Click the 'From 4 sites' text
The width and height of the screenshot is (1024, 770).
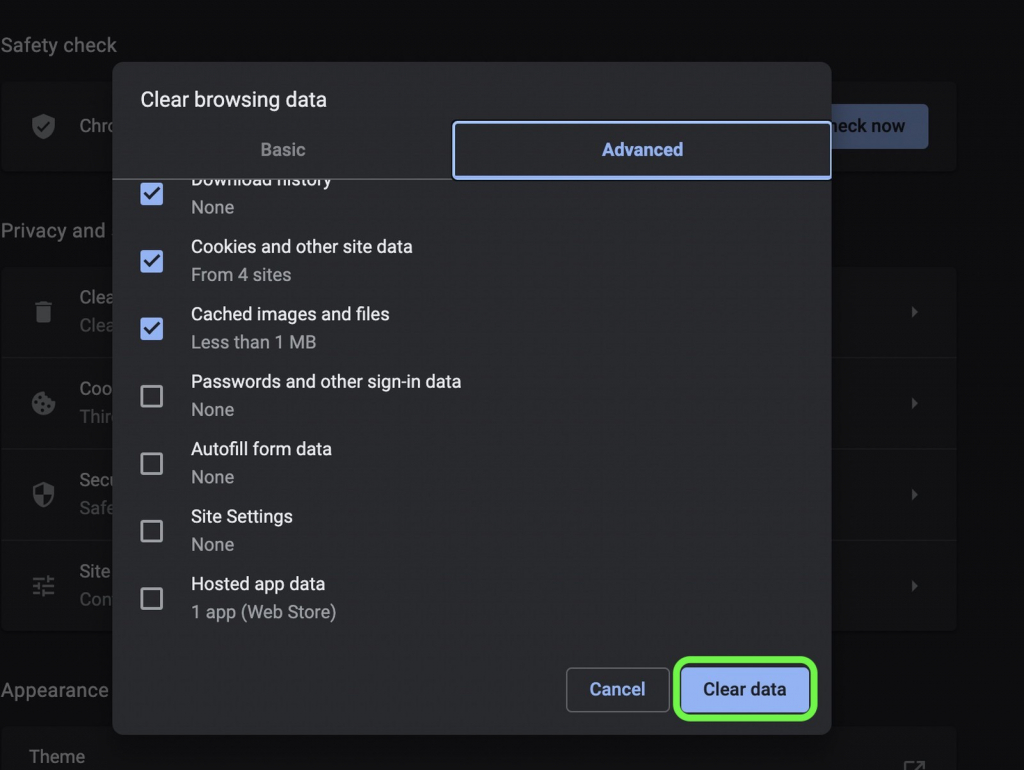[x=241, y=275]
